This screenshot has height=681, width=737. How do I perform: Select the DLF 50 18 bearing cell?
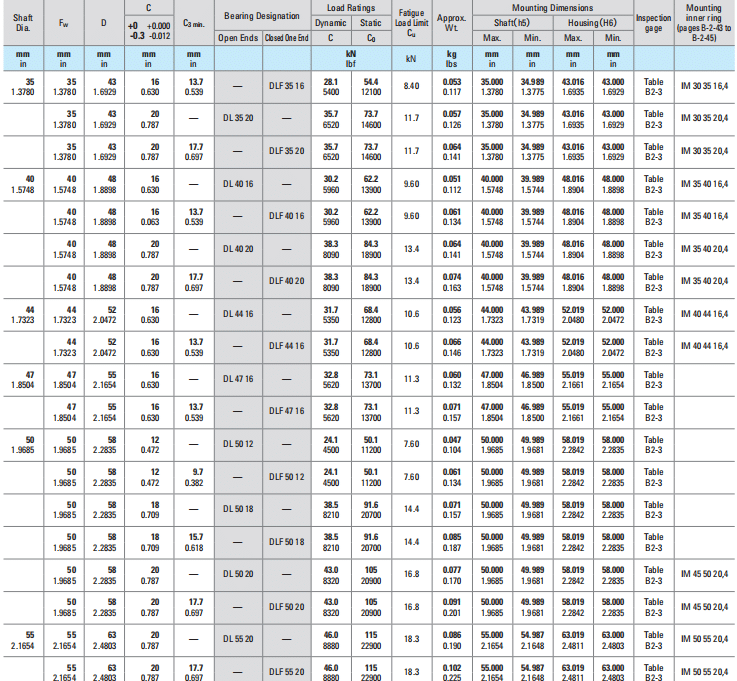286,540
